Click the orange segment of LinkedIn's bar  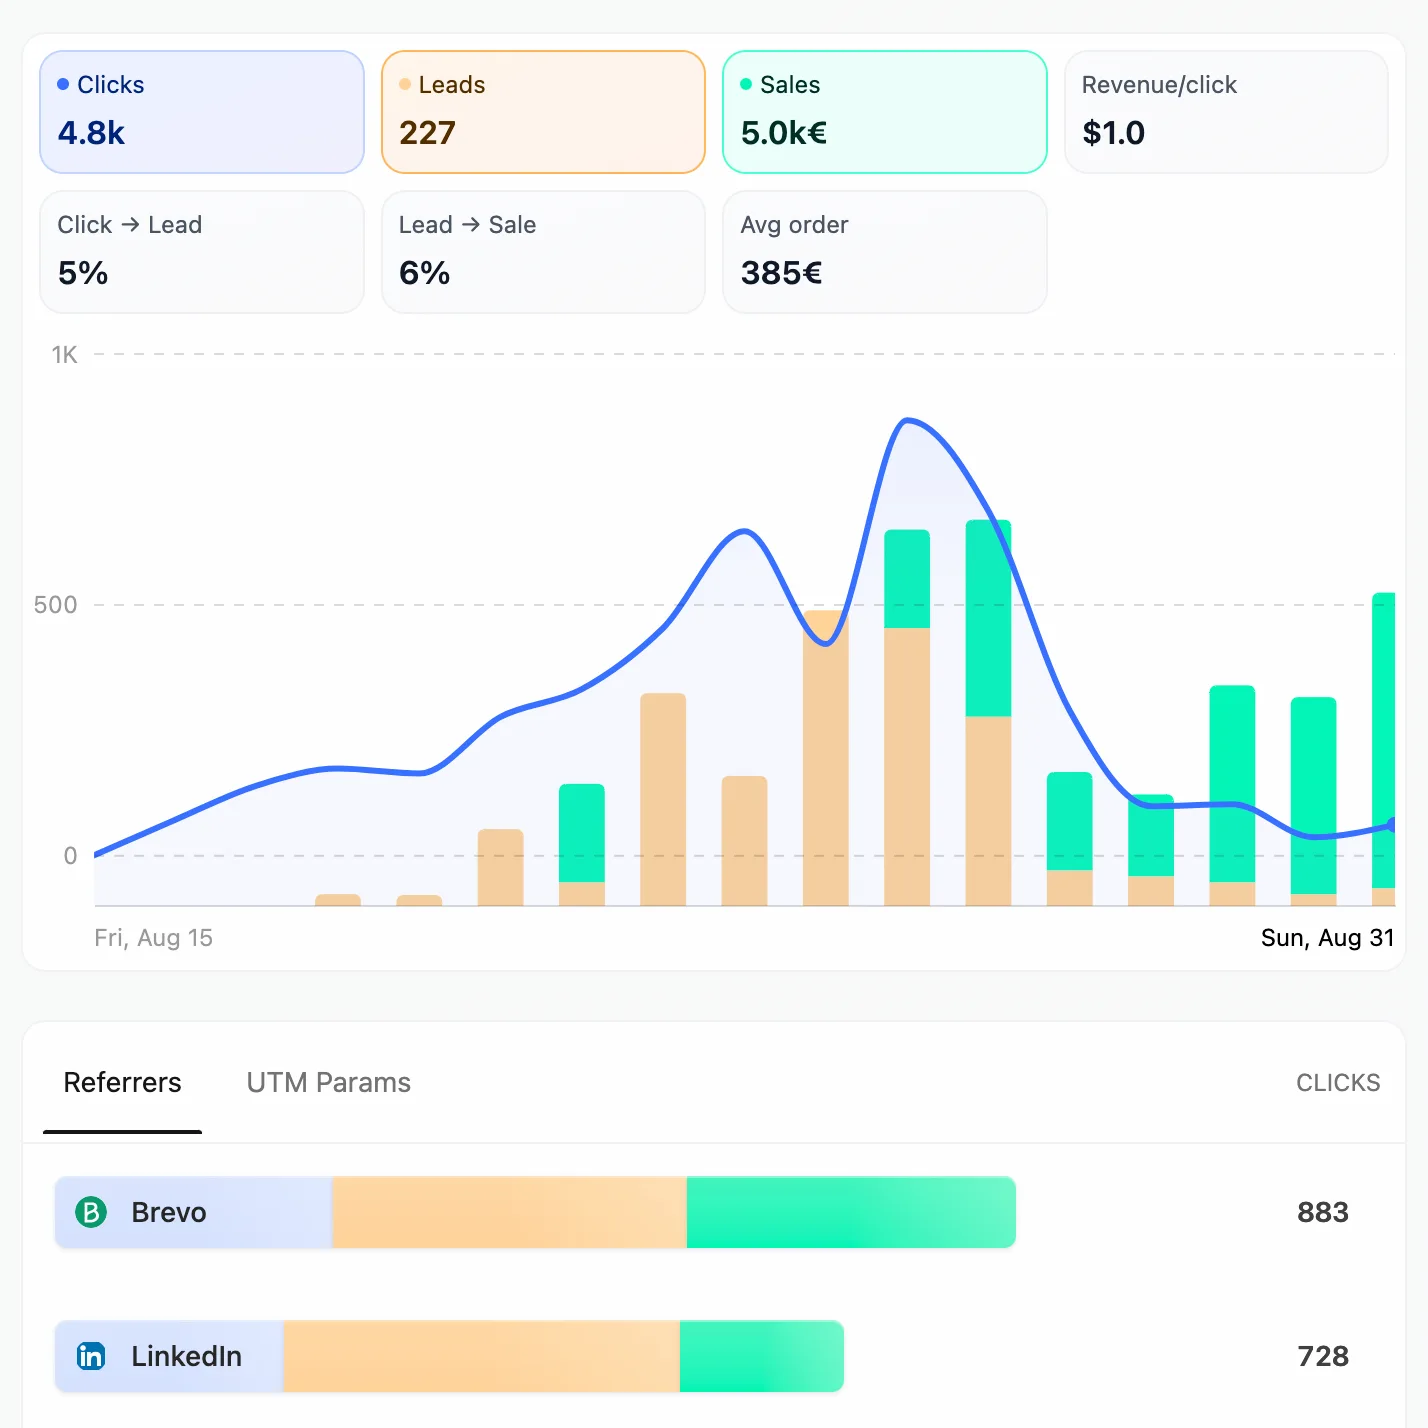pyautogui.click(x=480, y=1356)
